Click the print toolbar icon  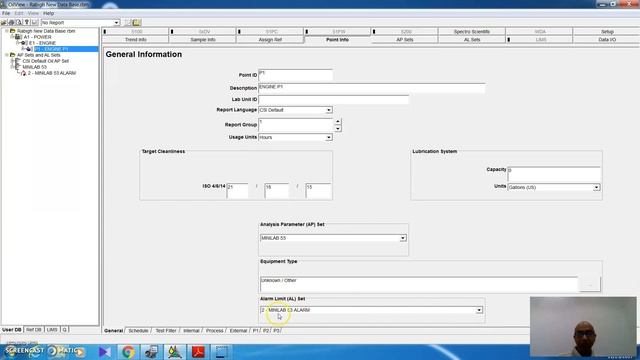tap(11, 23)
